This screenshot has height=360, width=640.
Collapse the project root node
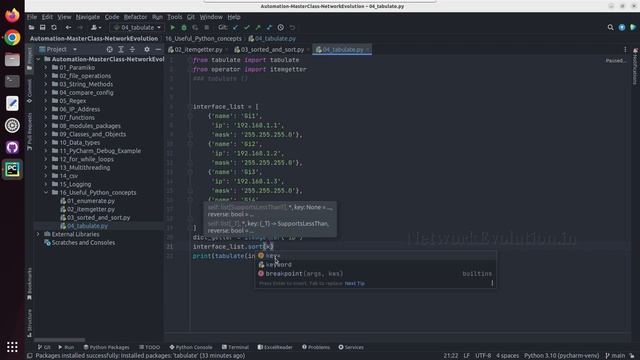coord(38,59)
